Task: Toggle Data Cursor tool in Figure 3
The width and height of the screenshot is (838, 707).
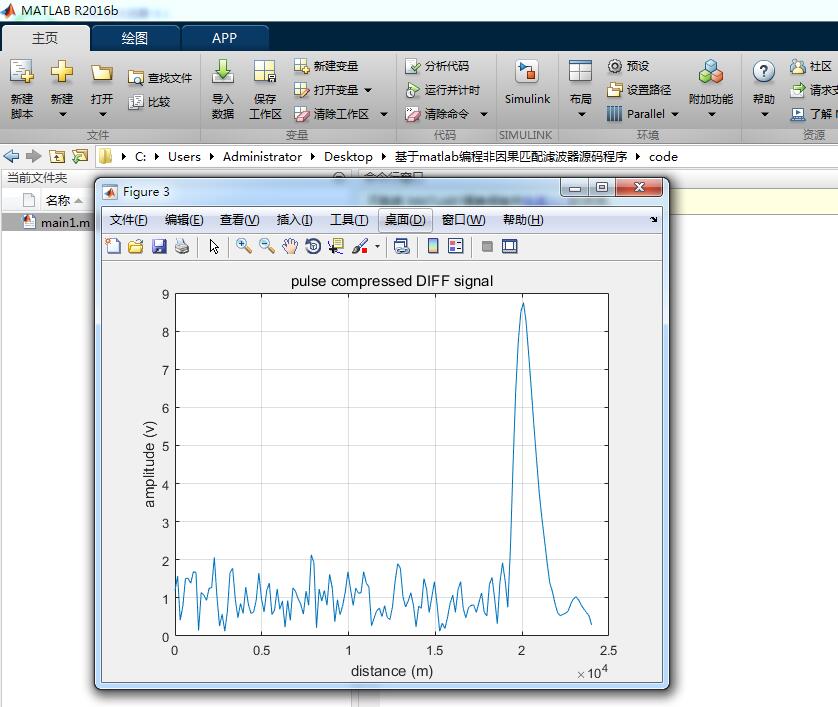Action: click(x=336, y=246)
